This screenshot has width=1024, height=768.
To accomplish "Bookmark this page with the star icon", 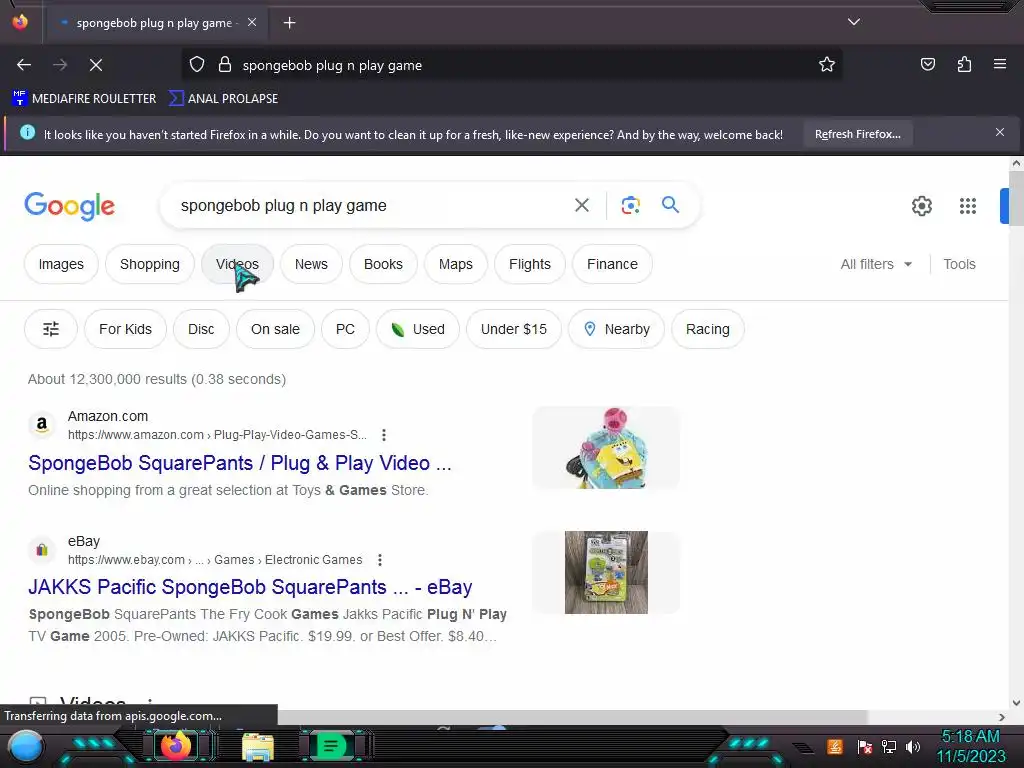I will pyautogui.click(x=827, y=64).
